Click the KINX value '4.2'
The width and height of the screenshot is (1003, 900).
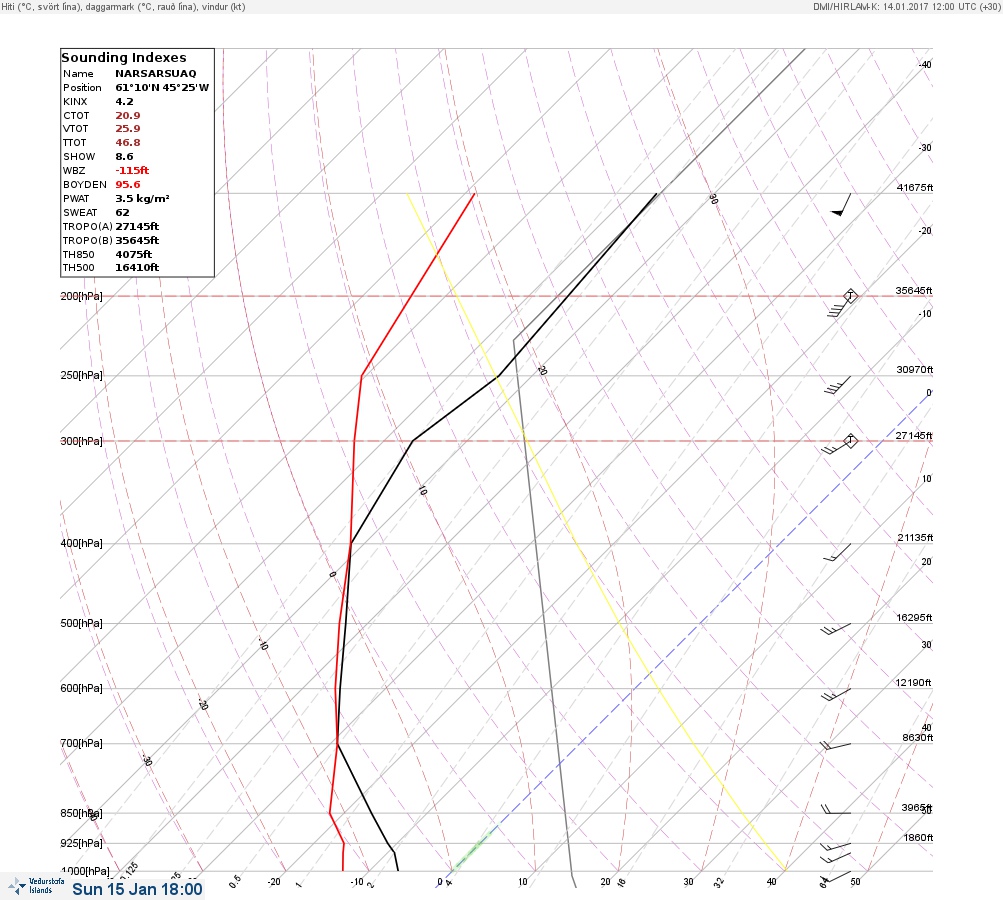tap(124, 102)
